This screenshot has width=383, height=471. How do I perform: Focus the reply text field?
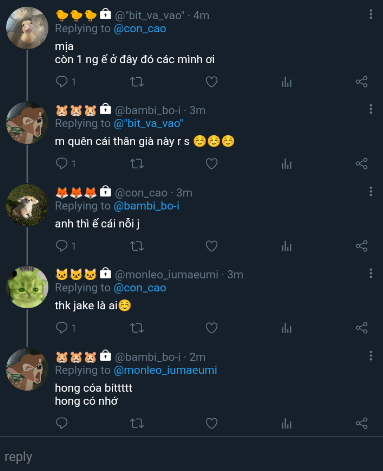tap(191, 457)
